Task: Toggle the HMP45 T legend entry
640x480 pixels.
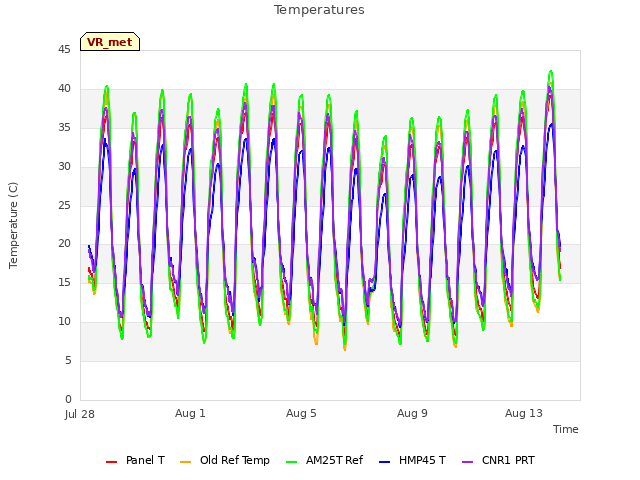Action: pyautogui.click(x=412, y=460)
